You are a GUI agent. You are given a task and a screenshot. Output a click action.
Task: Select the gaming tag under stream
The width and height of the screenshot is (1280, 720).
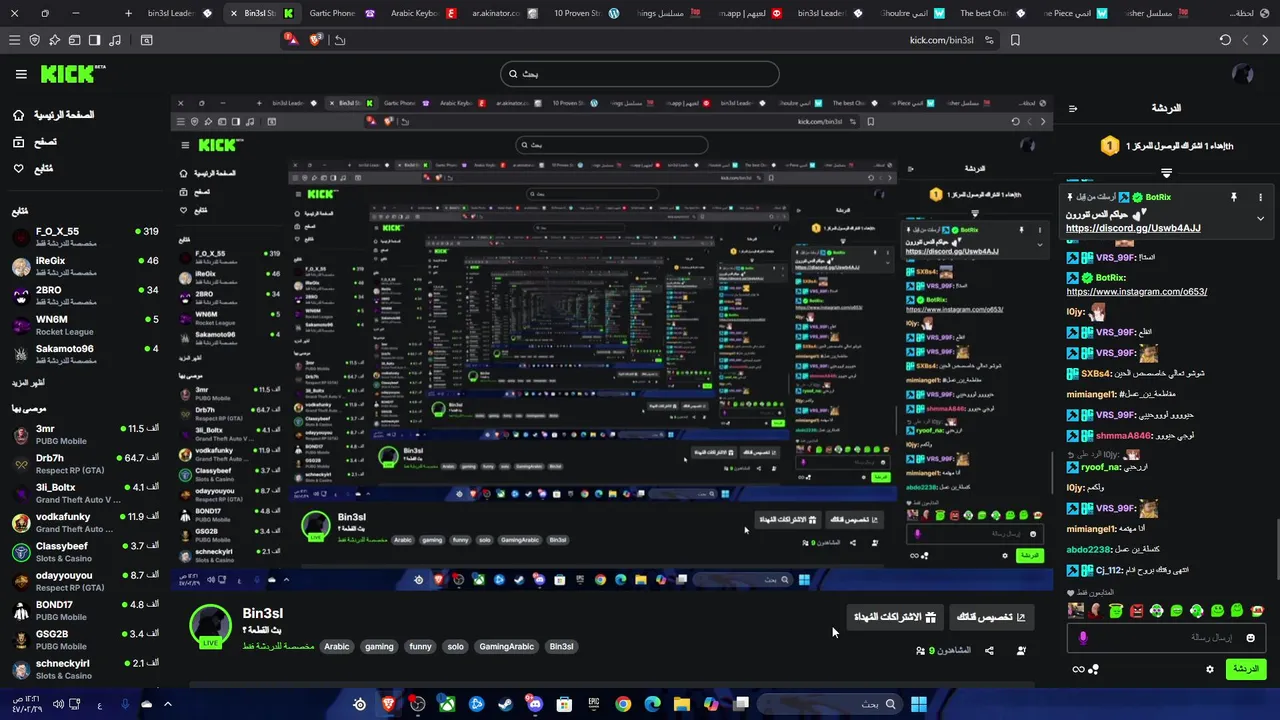(x=379, y=646)
